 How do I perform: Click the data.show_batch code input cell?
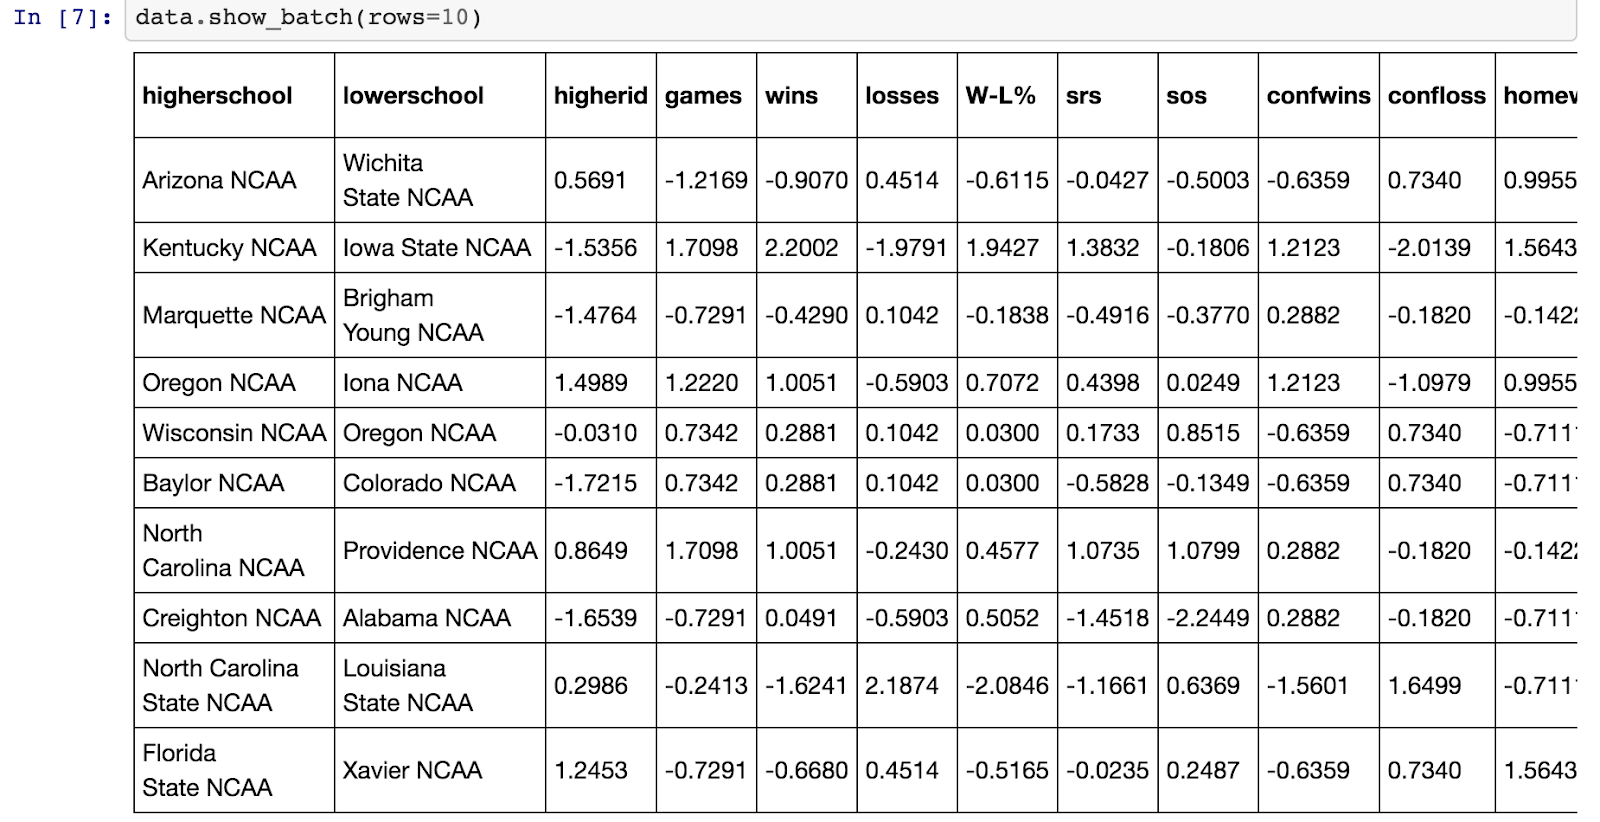[x=850, y=19]
